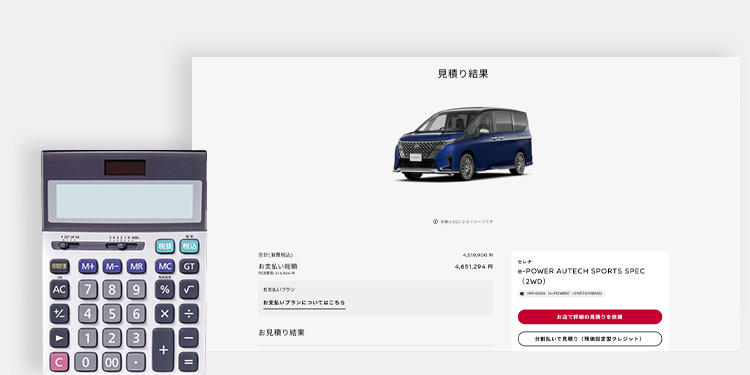Click the single 0 key
This screenshot has width=750, height=375.
(x=86, y=362)
